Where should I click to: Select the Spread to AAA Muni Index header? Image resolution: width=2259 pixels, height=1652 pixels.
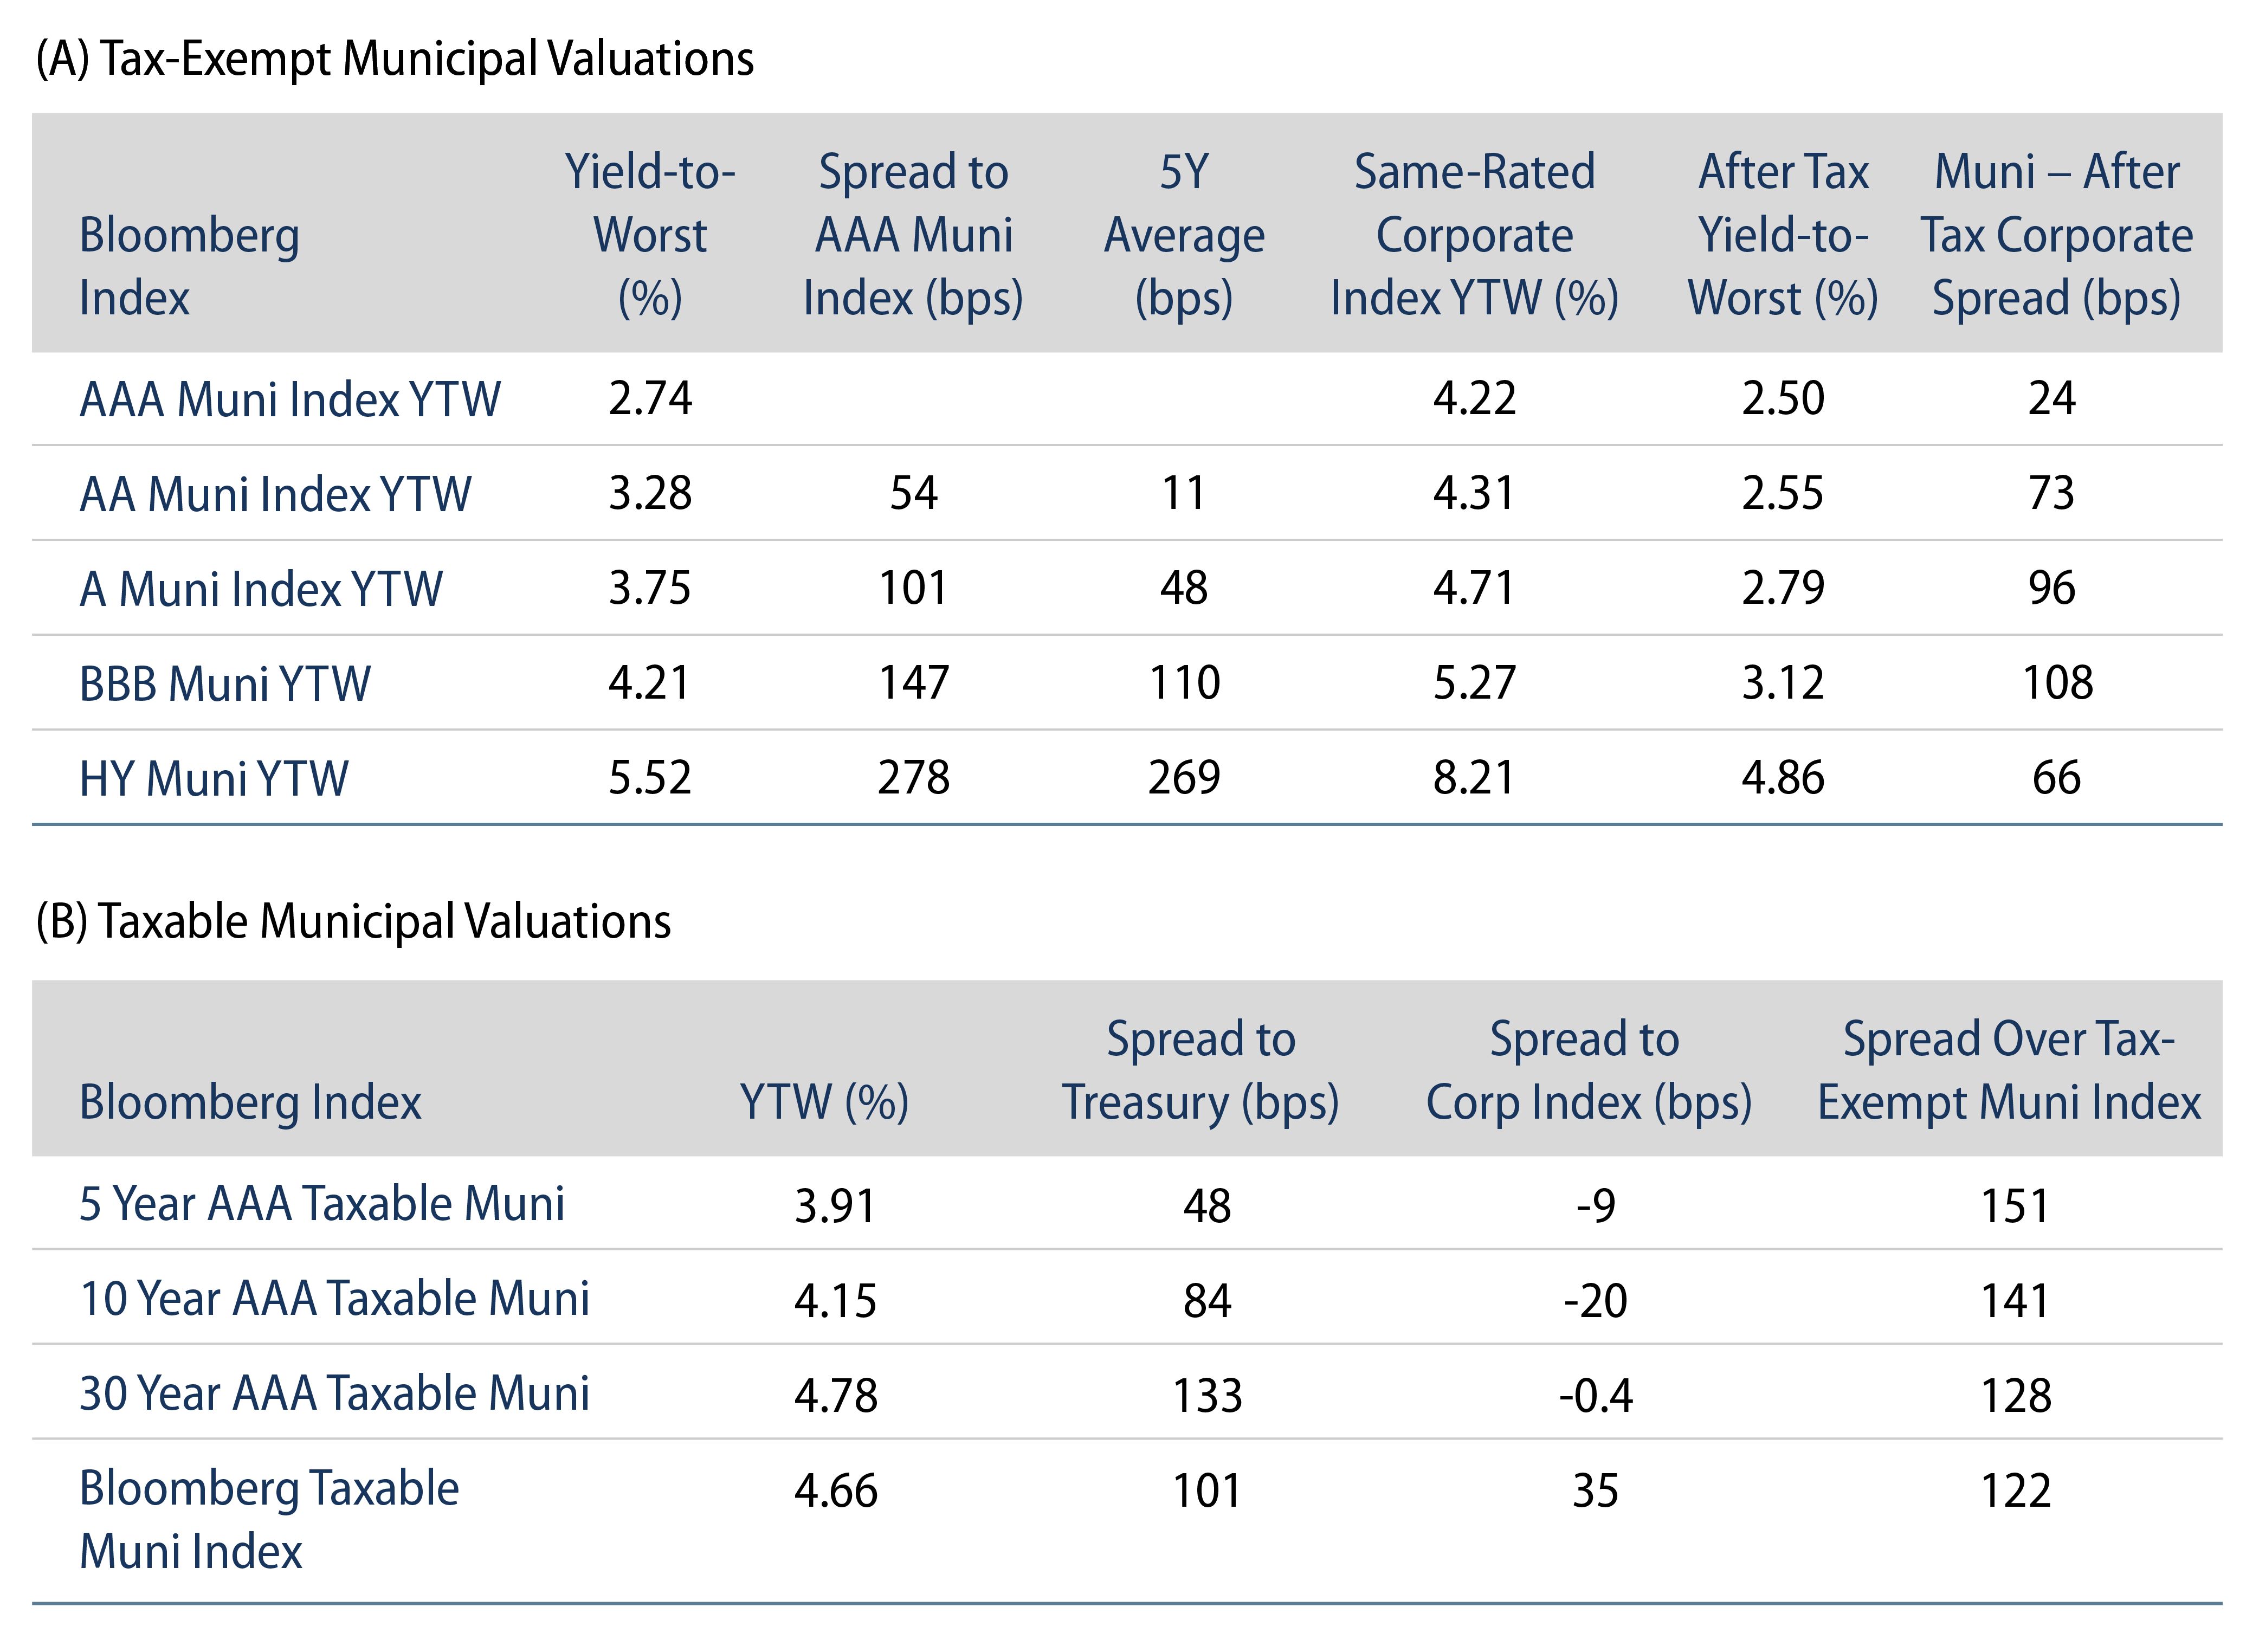(913, 235)
